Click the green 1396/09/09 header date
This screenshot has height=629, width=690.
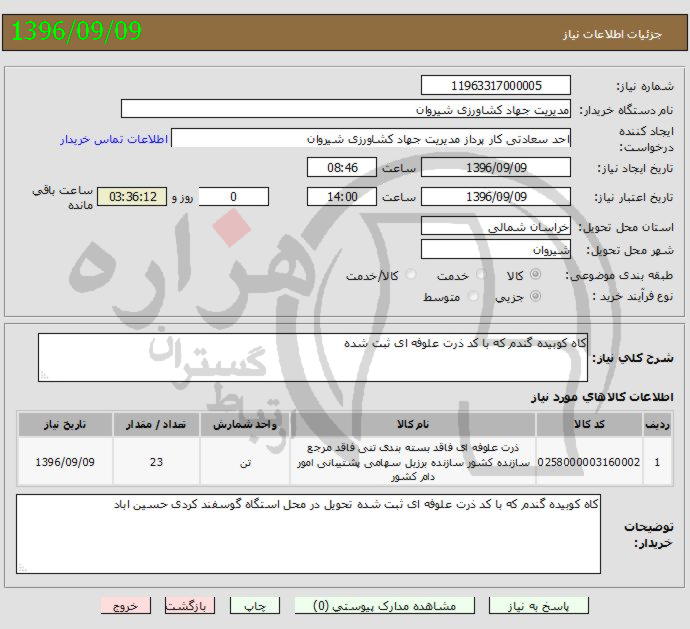pos(76,31)
